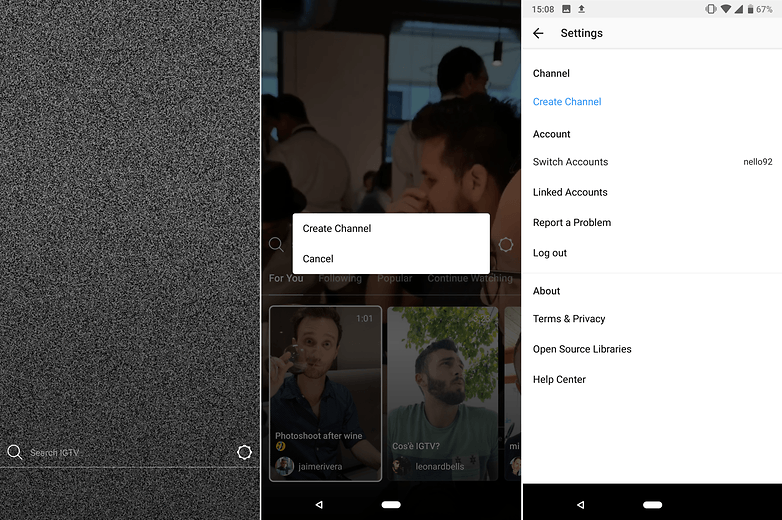Tap the image notification icon in the status bar

(x=566, y=9)
